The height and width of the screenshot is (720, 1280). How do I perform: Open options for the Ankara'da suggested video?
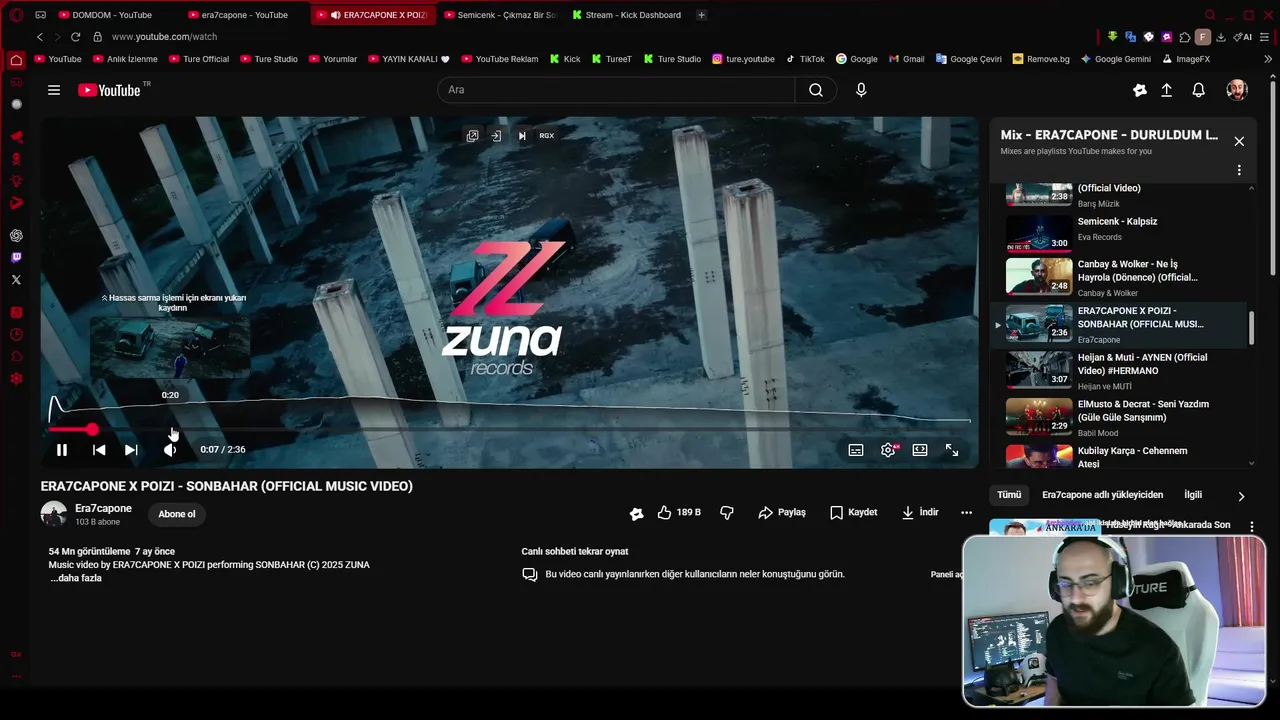click(1251, 526)
